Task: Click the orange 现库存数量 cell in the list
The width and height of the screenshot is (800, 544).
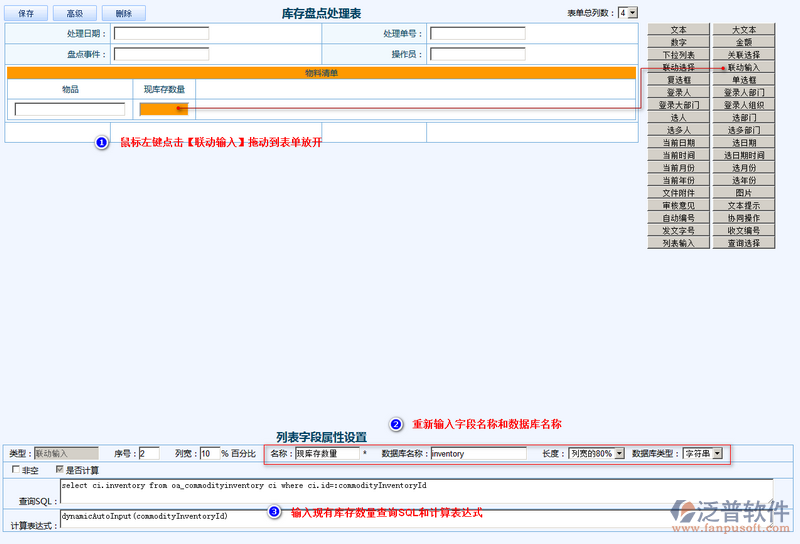Action: [163, 109]
